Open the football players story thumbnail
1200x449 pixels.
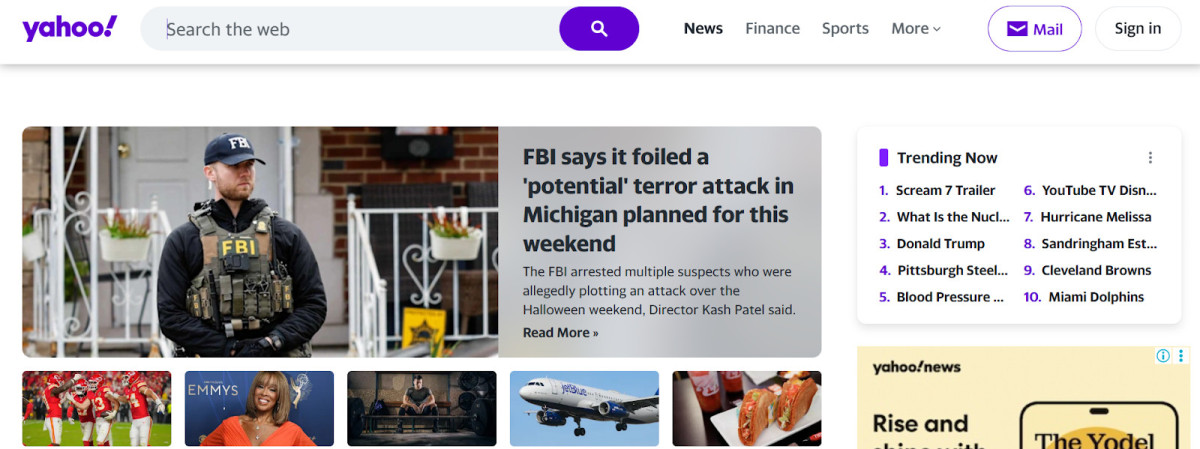coord(97,408)
